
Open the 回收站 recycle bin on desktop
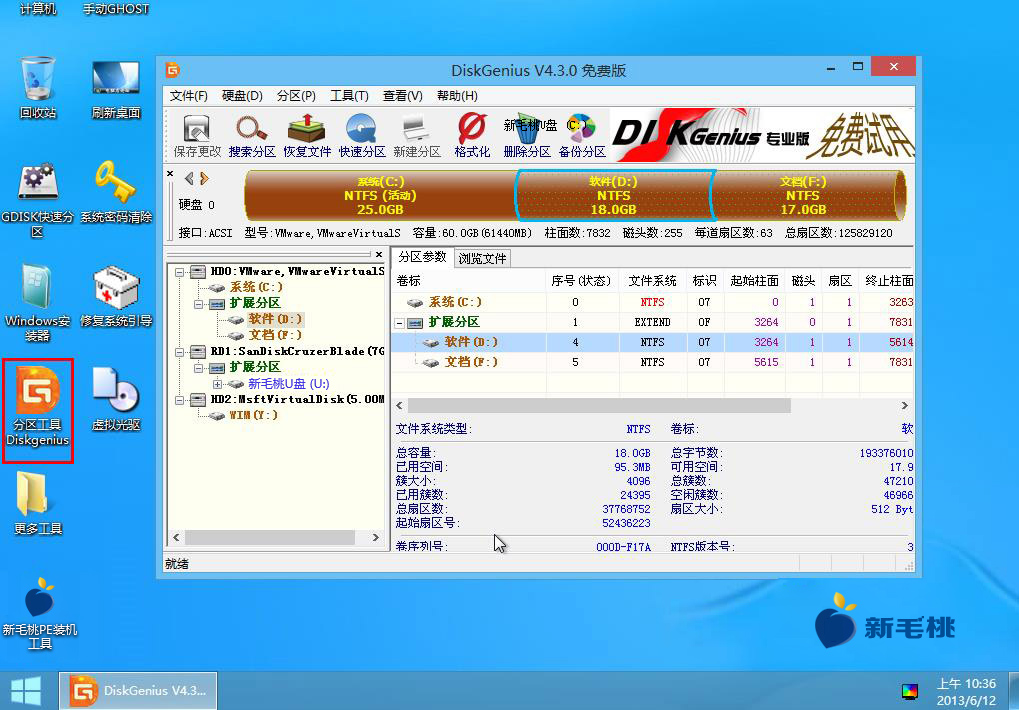tap(38, 88)
